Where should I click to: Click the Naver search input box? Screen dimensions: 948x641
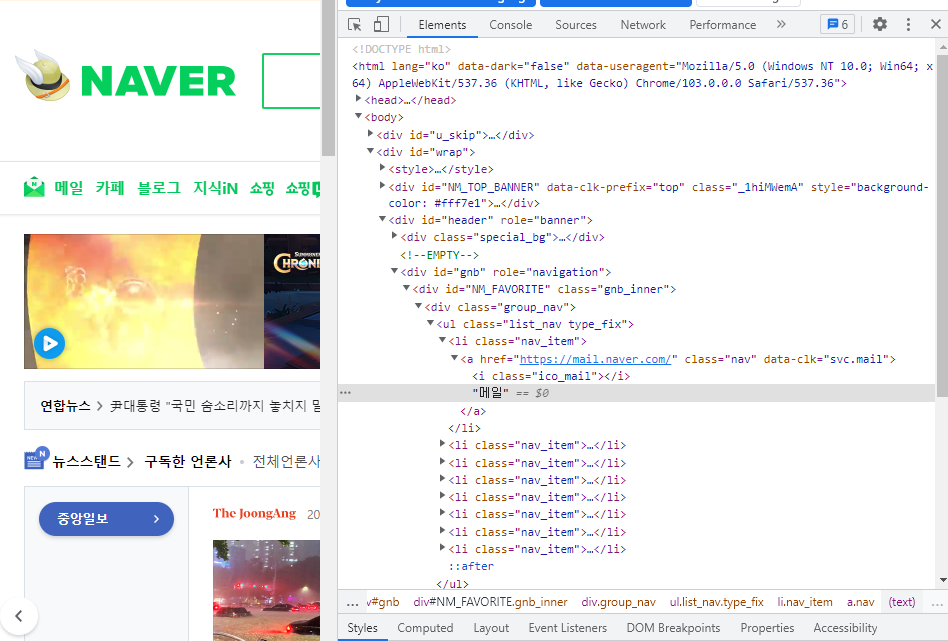tap(291, 81)
